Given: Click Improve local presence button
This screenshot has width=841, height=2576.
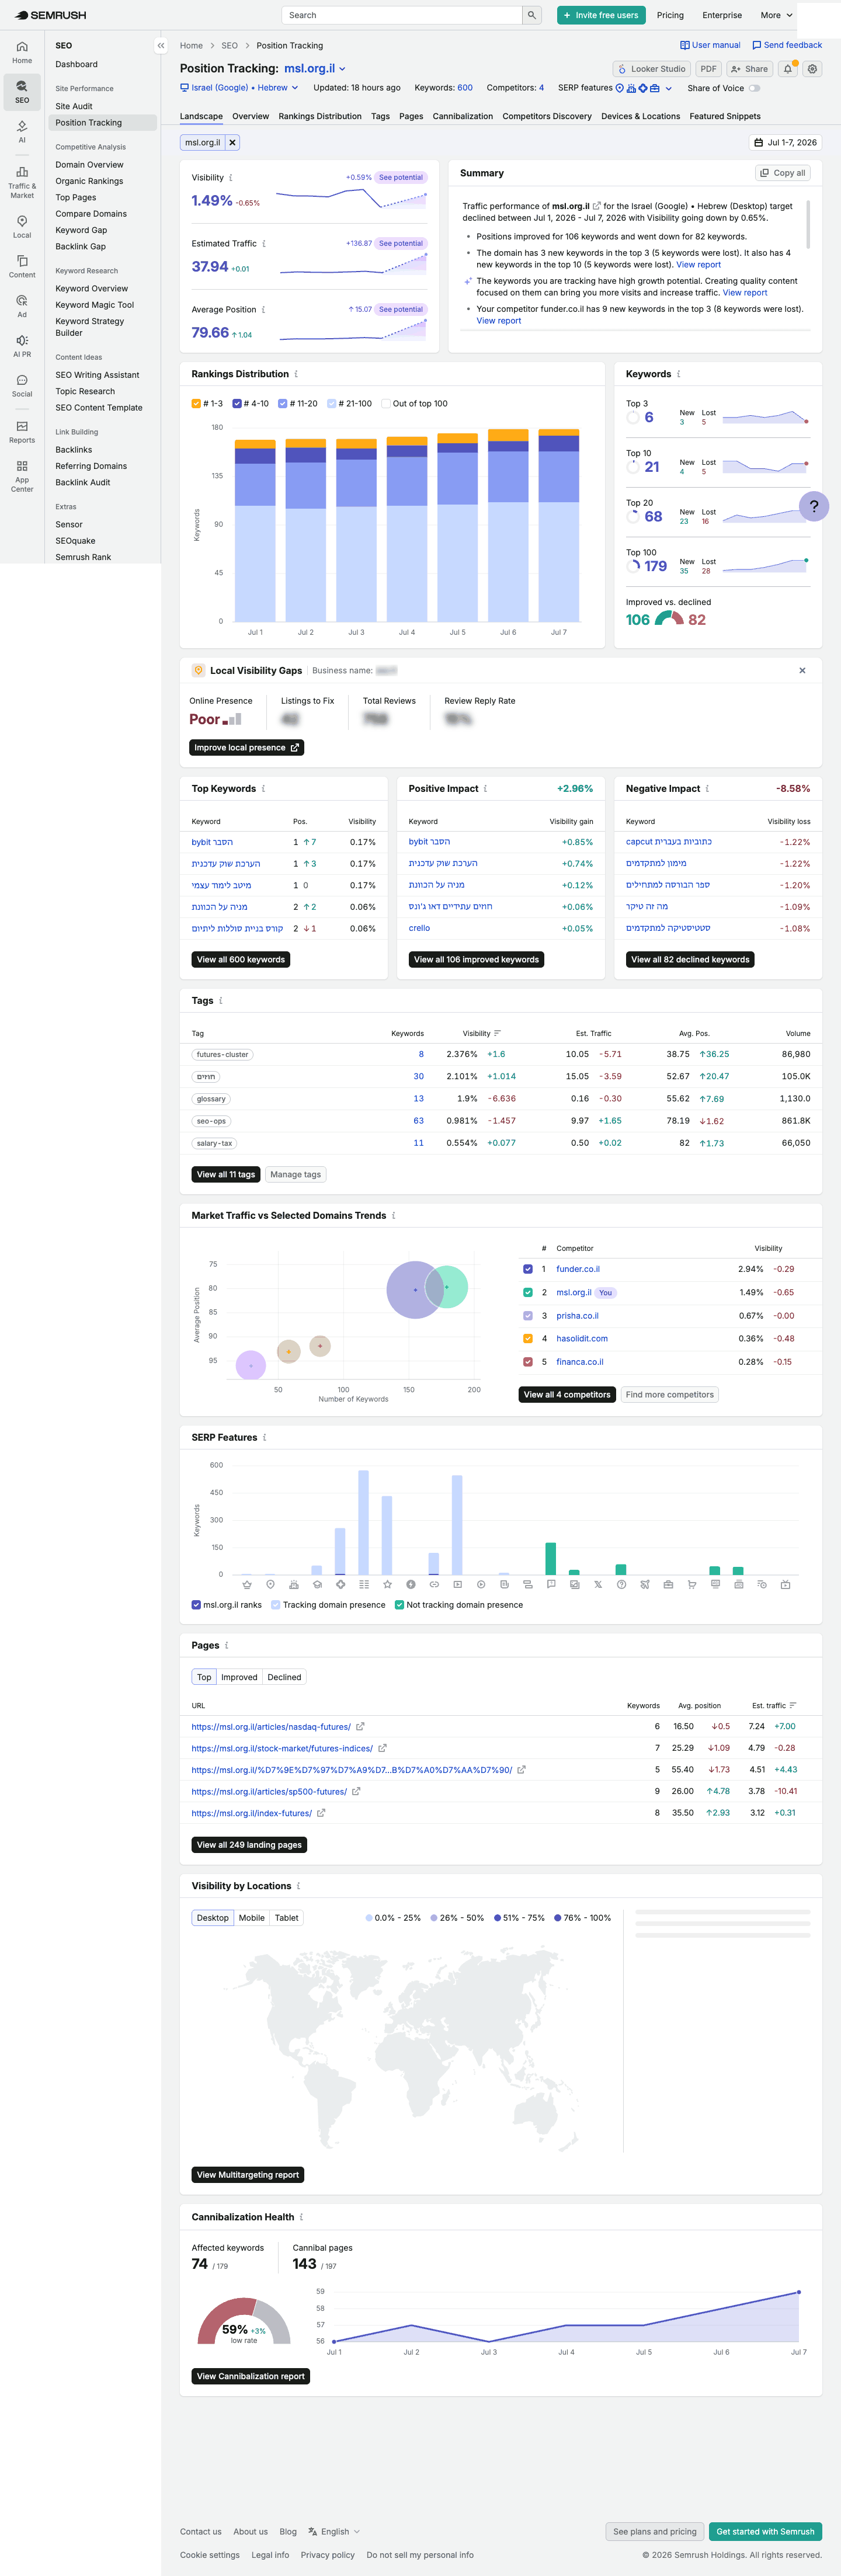Looking at the screenshot, I should click(x=247, y=748).
